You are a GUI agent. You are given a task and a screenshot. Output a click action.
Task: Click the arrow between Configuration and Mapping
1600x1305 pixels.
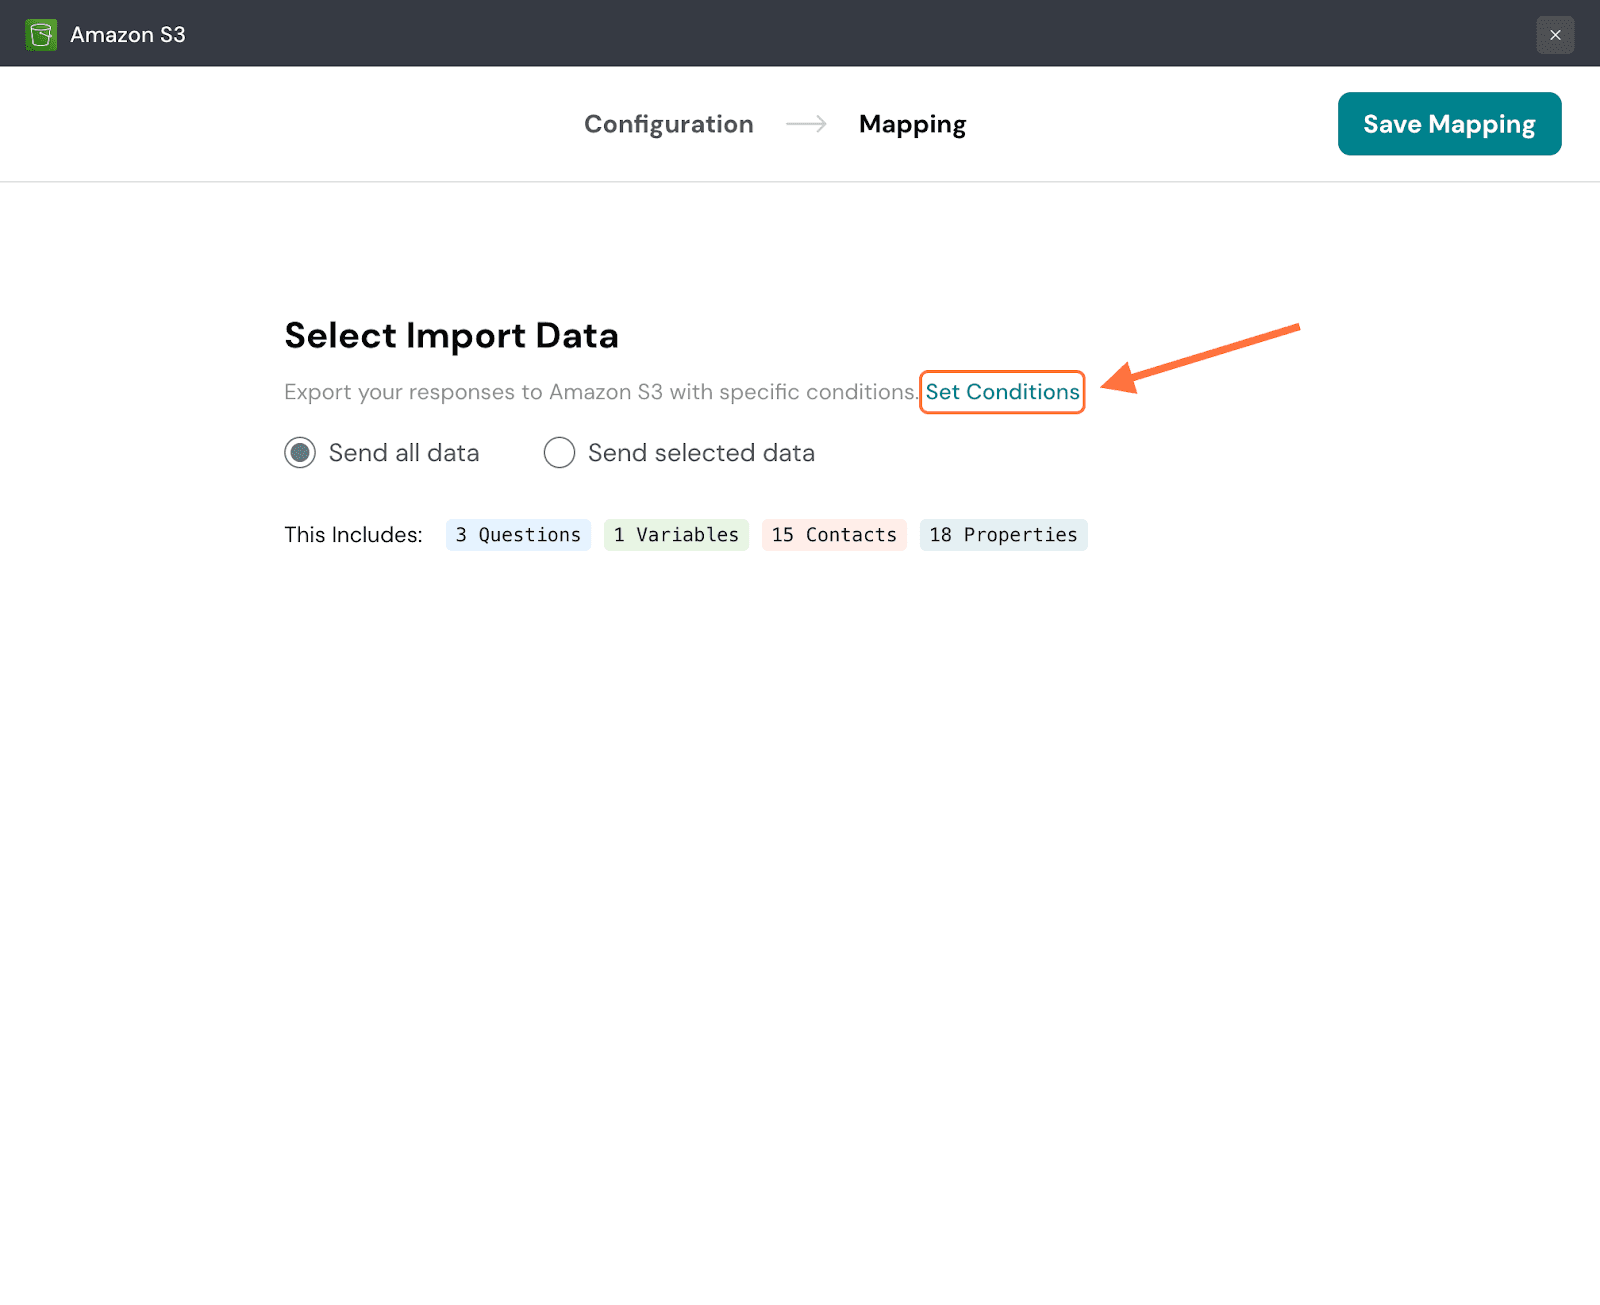[806, 124]
